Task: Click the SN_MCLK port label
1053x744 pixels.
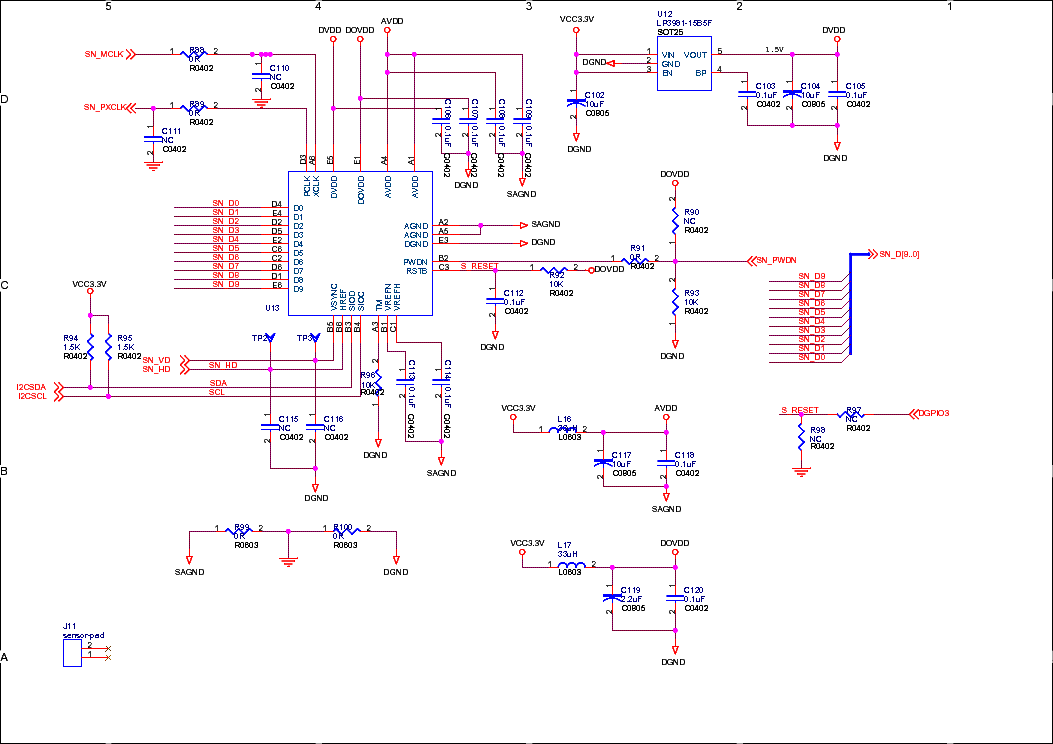Action: point(104,53)
